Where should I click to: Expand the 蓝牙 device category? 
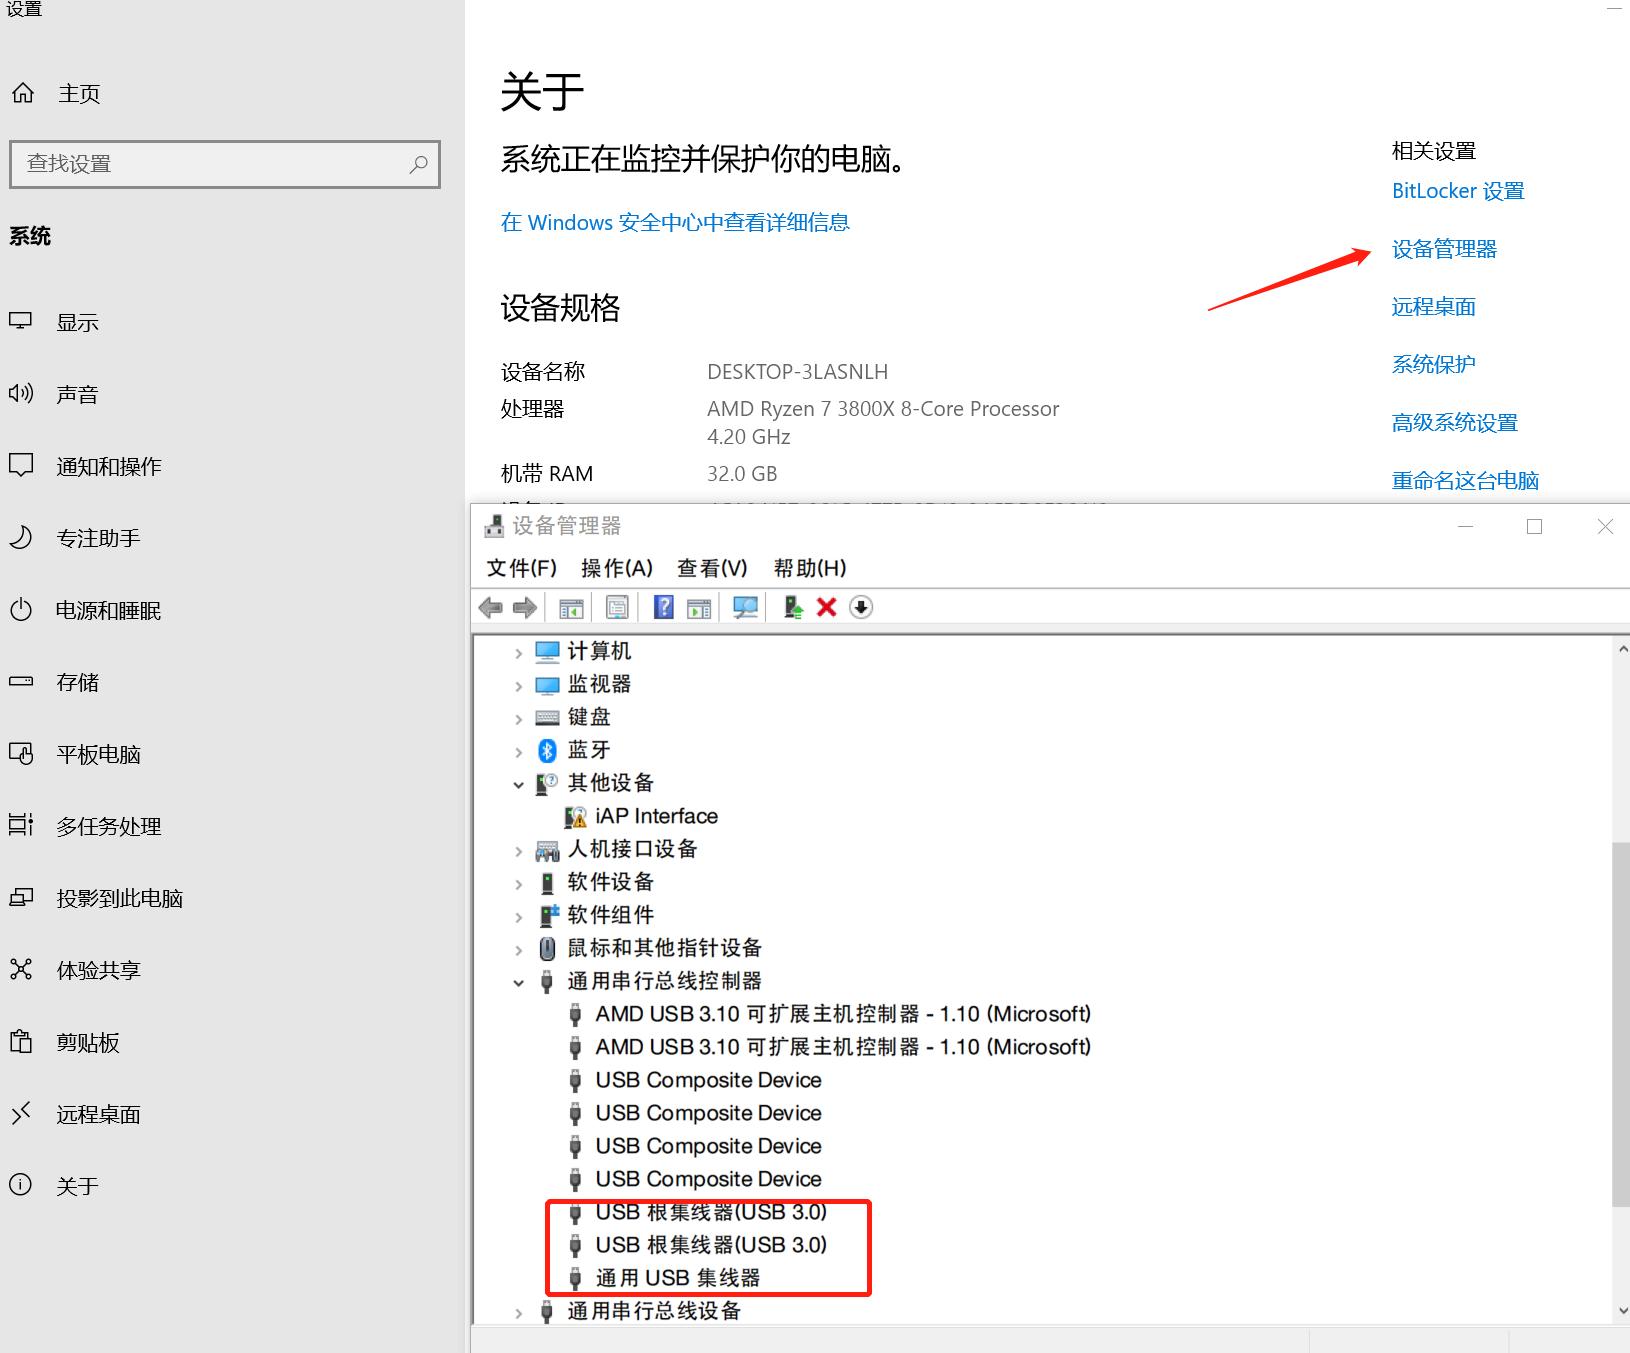click(x=519, y=750)
